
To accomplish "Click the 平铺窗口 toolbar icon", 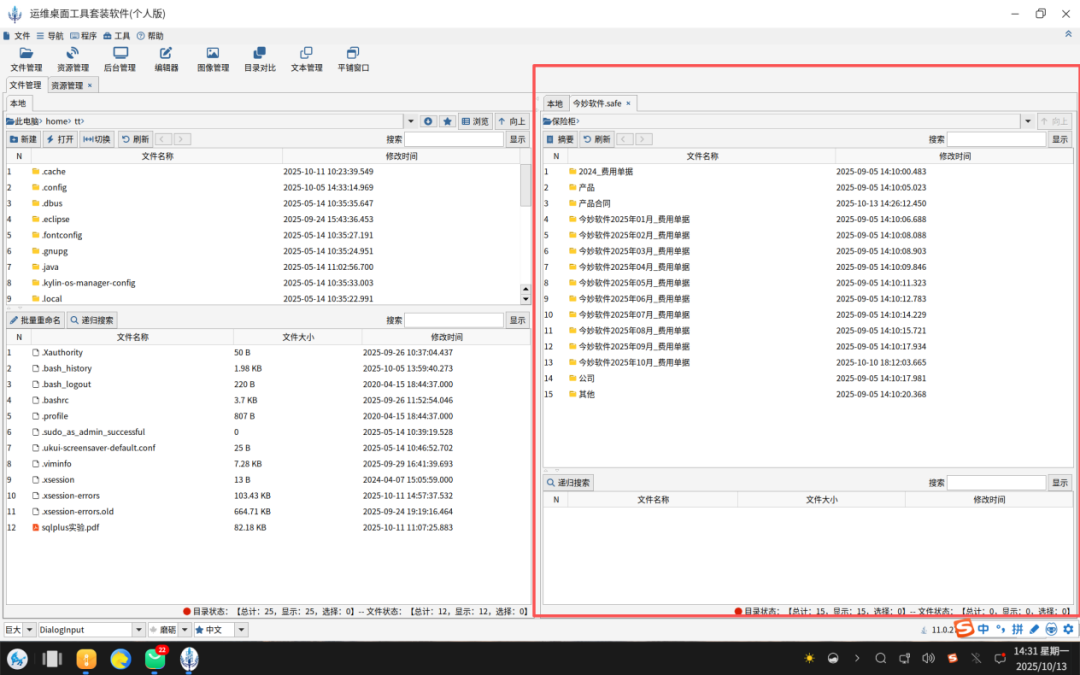I will (353, 59).
